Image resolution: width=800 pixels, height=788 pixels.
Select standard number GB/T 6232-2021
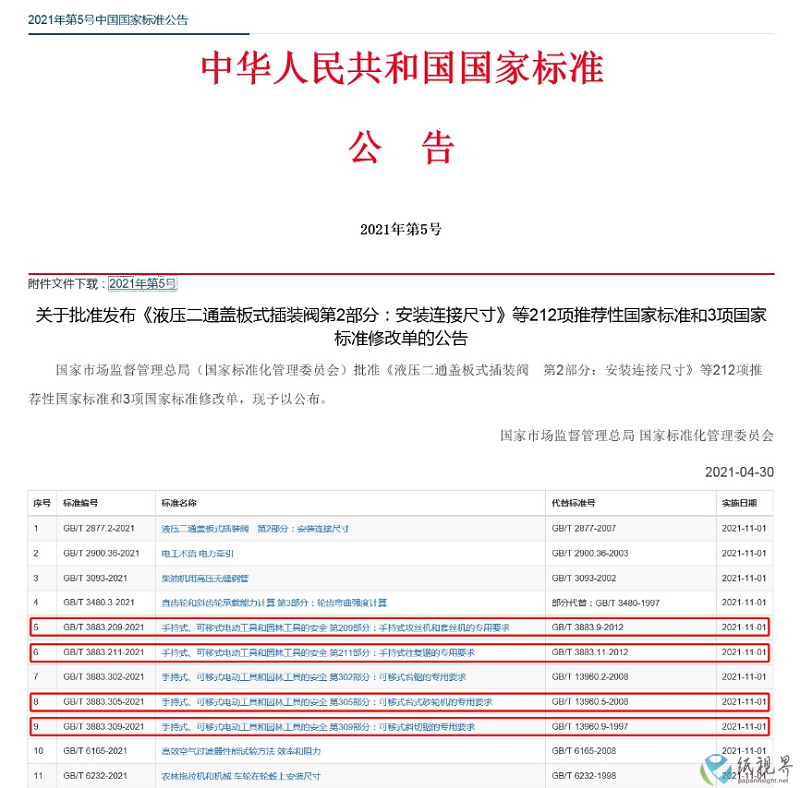click(x=95, y=776)
